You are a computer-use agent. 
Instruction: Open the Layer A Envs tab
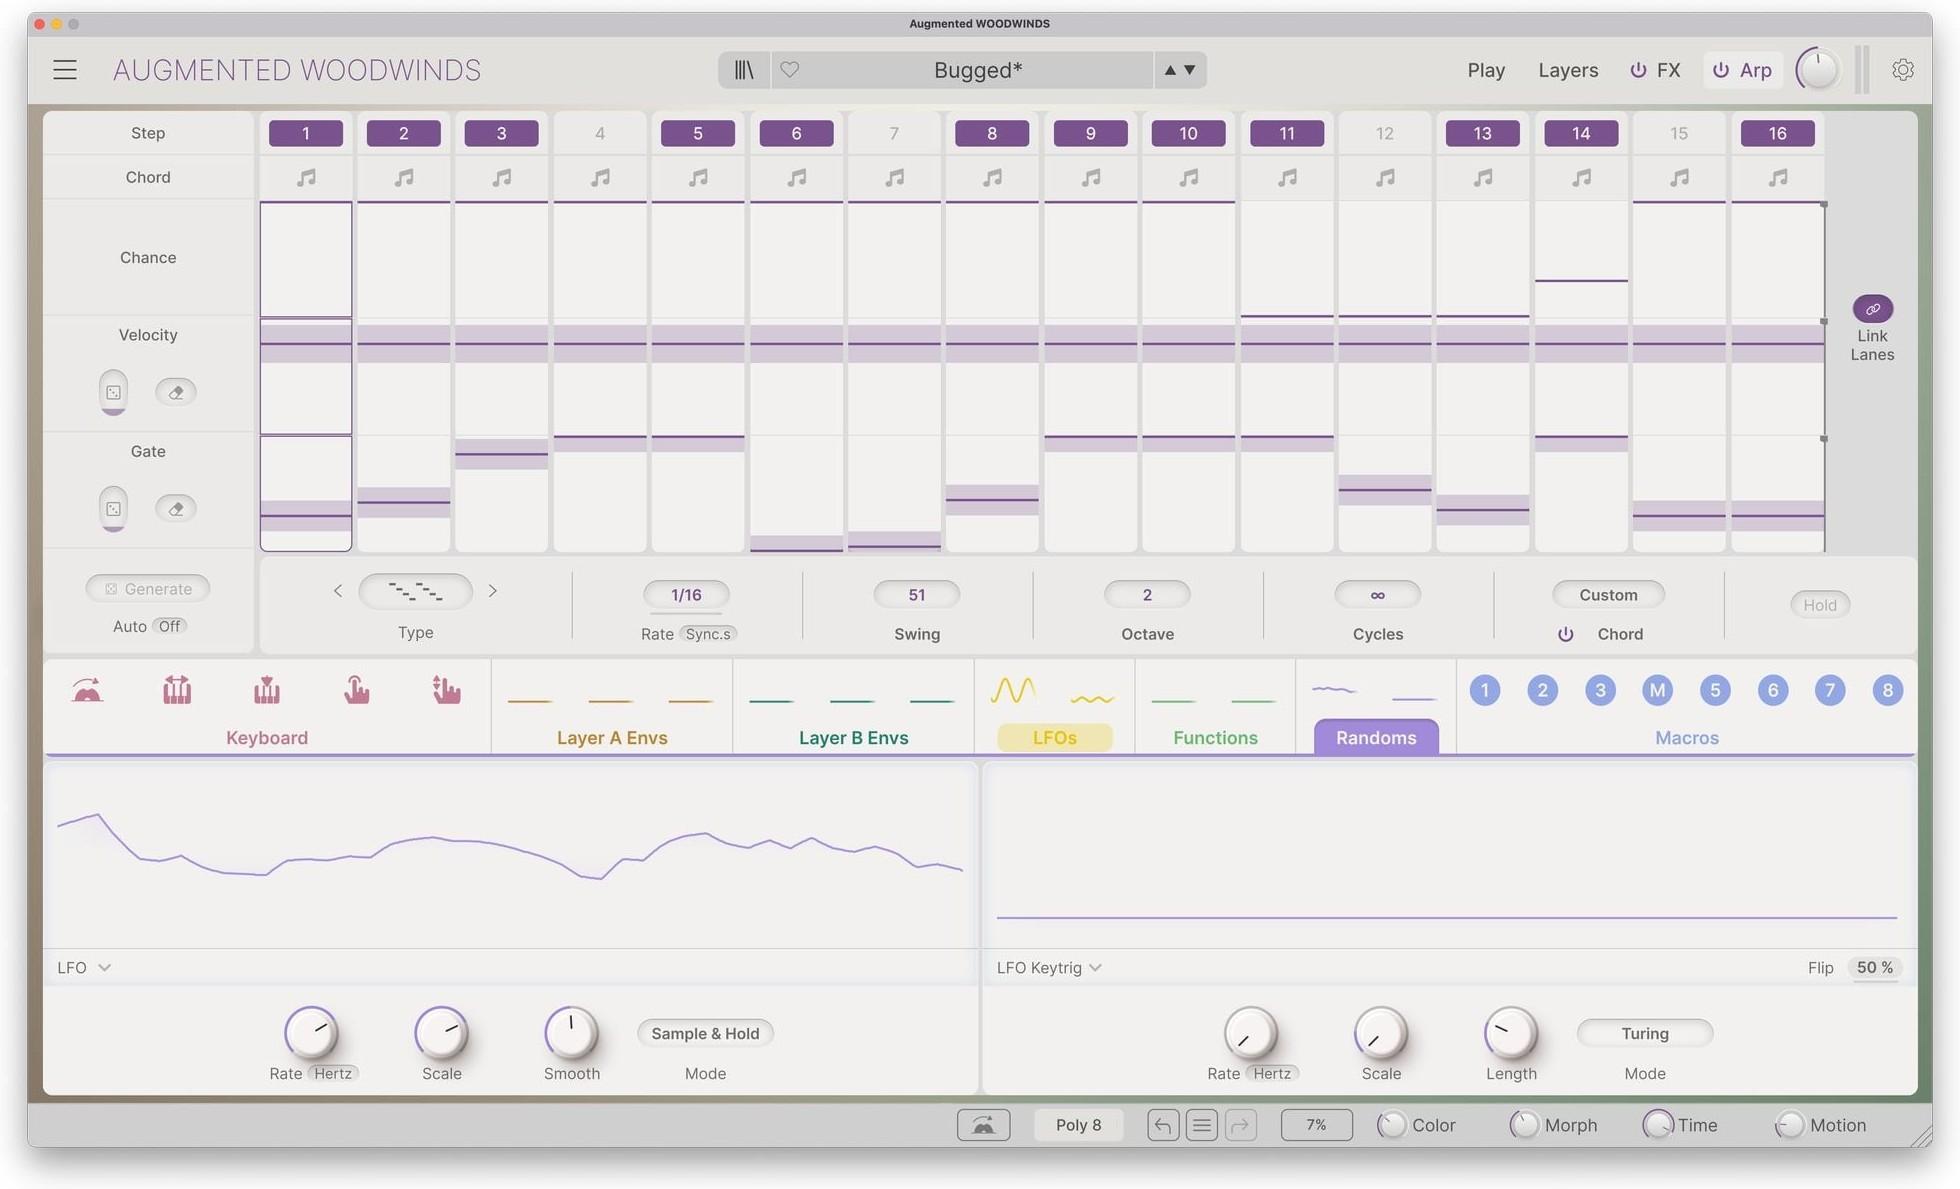coord(612,737)
